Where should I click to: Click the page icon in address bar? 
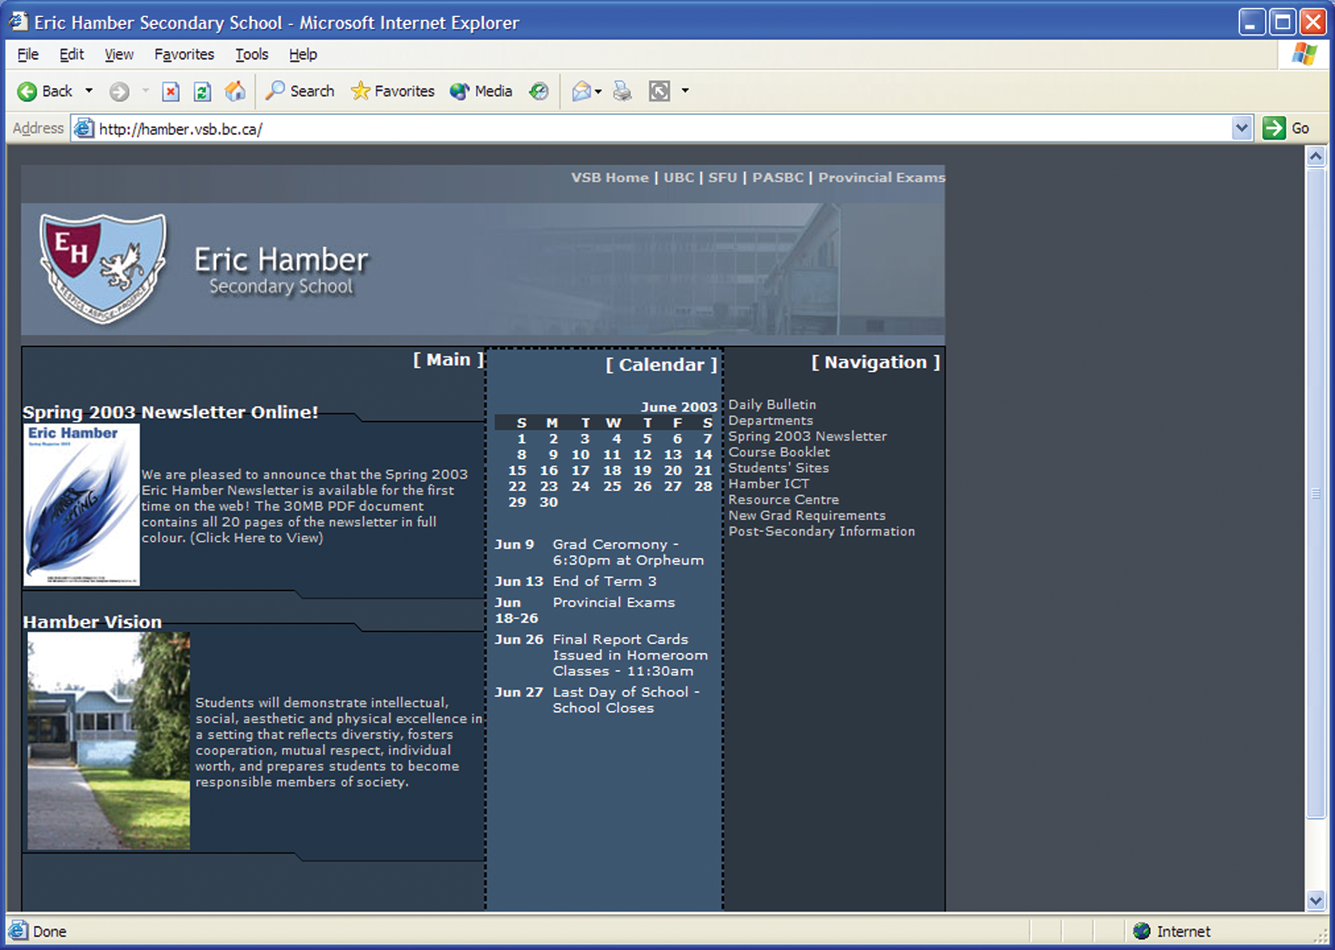[x=84, y=128]
